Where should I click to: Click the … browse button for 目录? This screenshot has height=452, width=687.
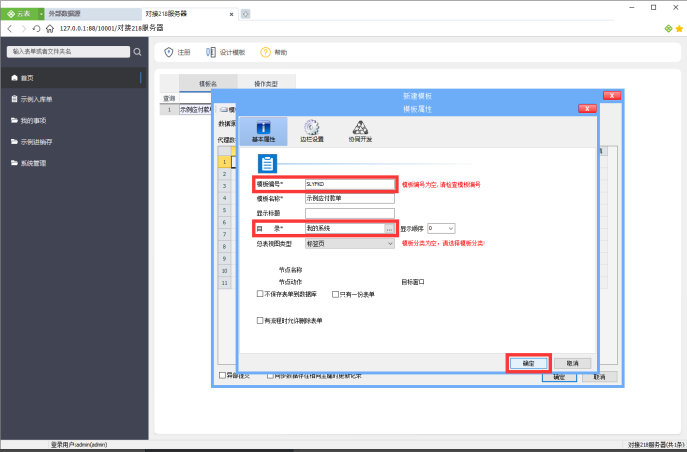pyautogui.click(x=389, y=229)
